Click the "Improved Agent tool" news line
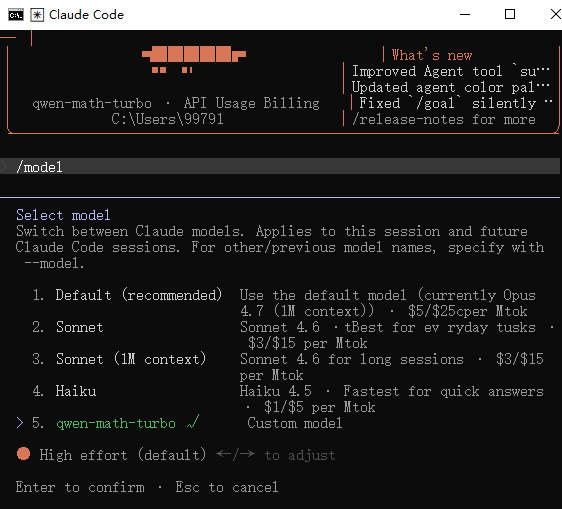The height and width of the screenshot is (509, 562). pyautogui.click(x=450, y=71)
